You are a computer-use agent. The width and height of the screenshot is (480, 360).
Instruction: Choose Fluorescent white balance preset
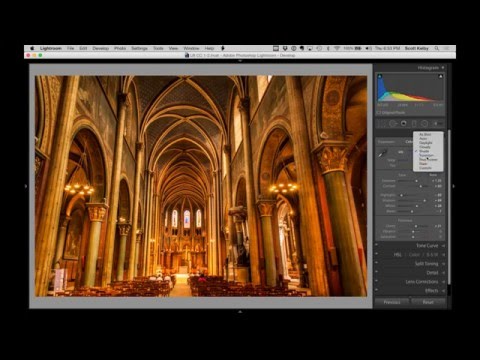[x=428, y=159]
